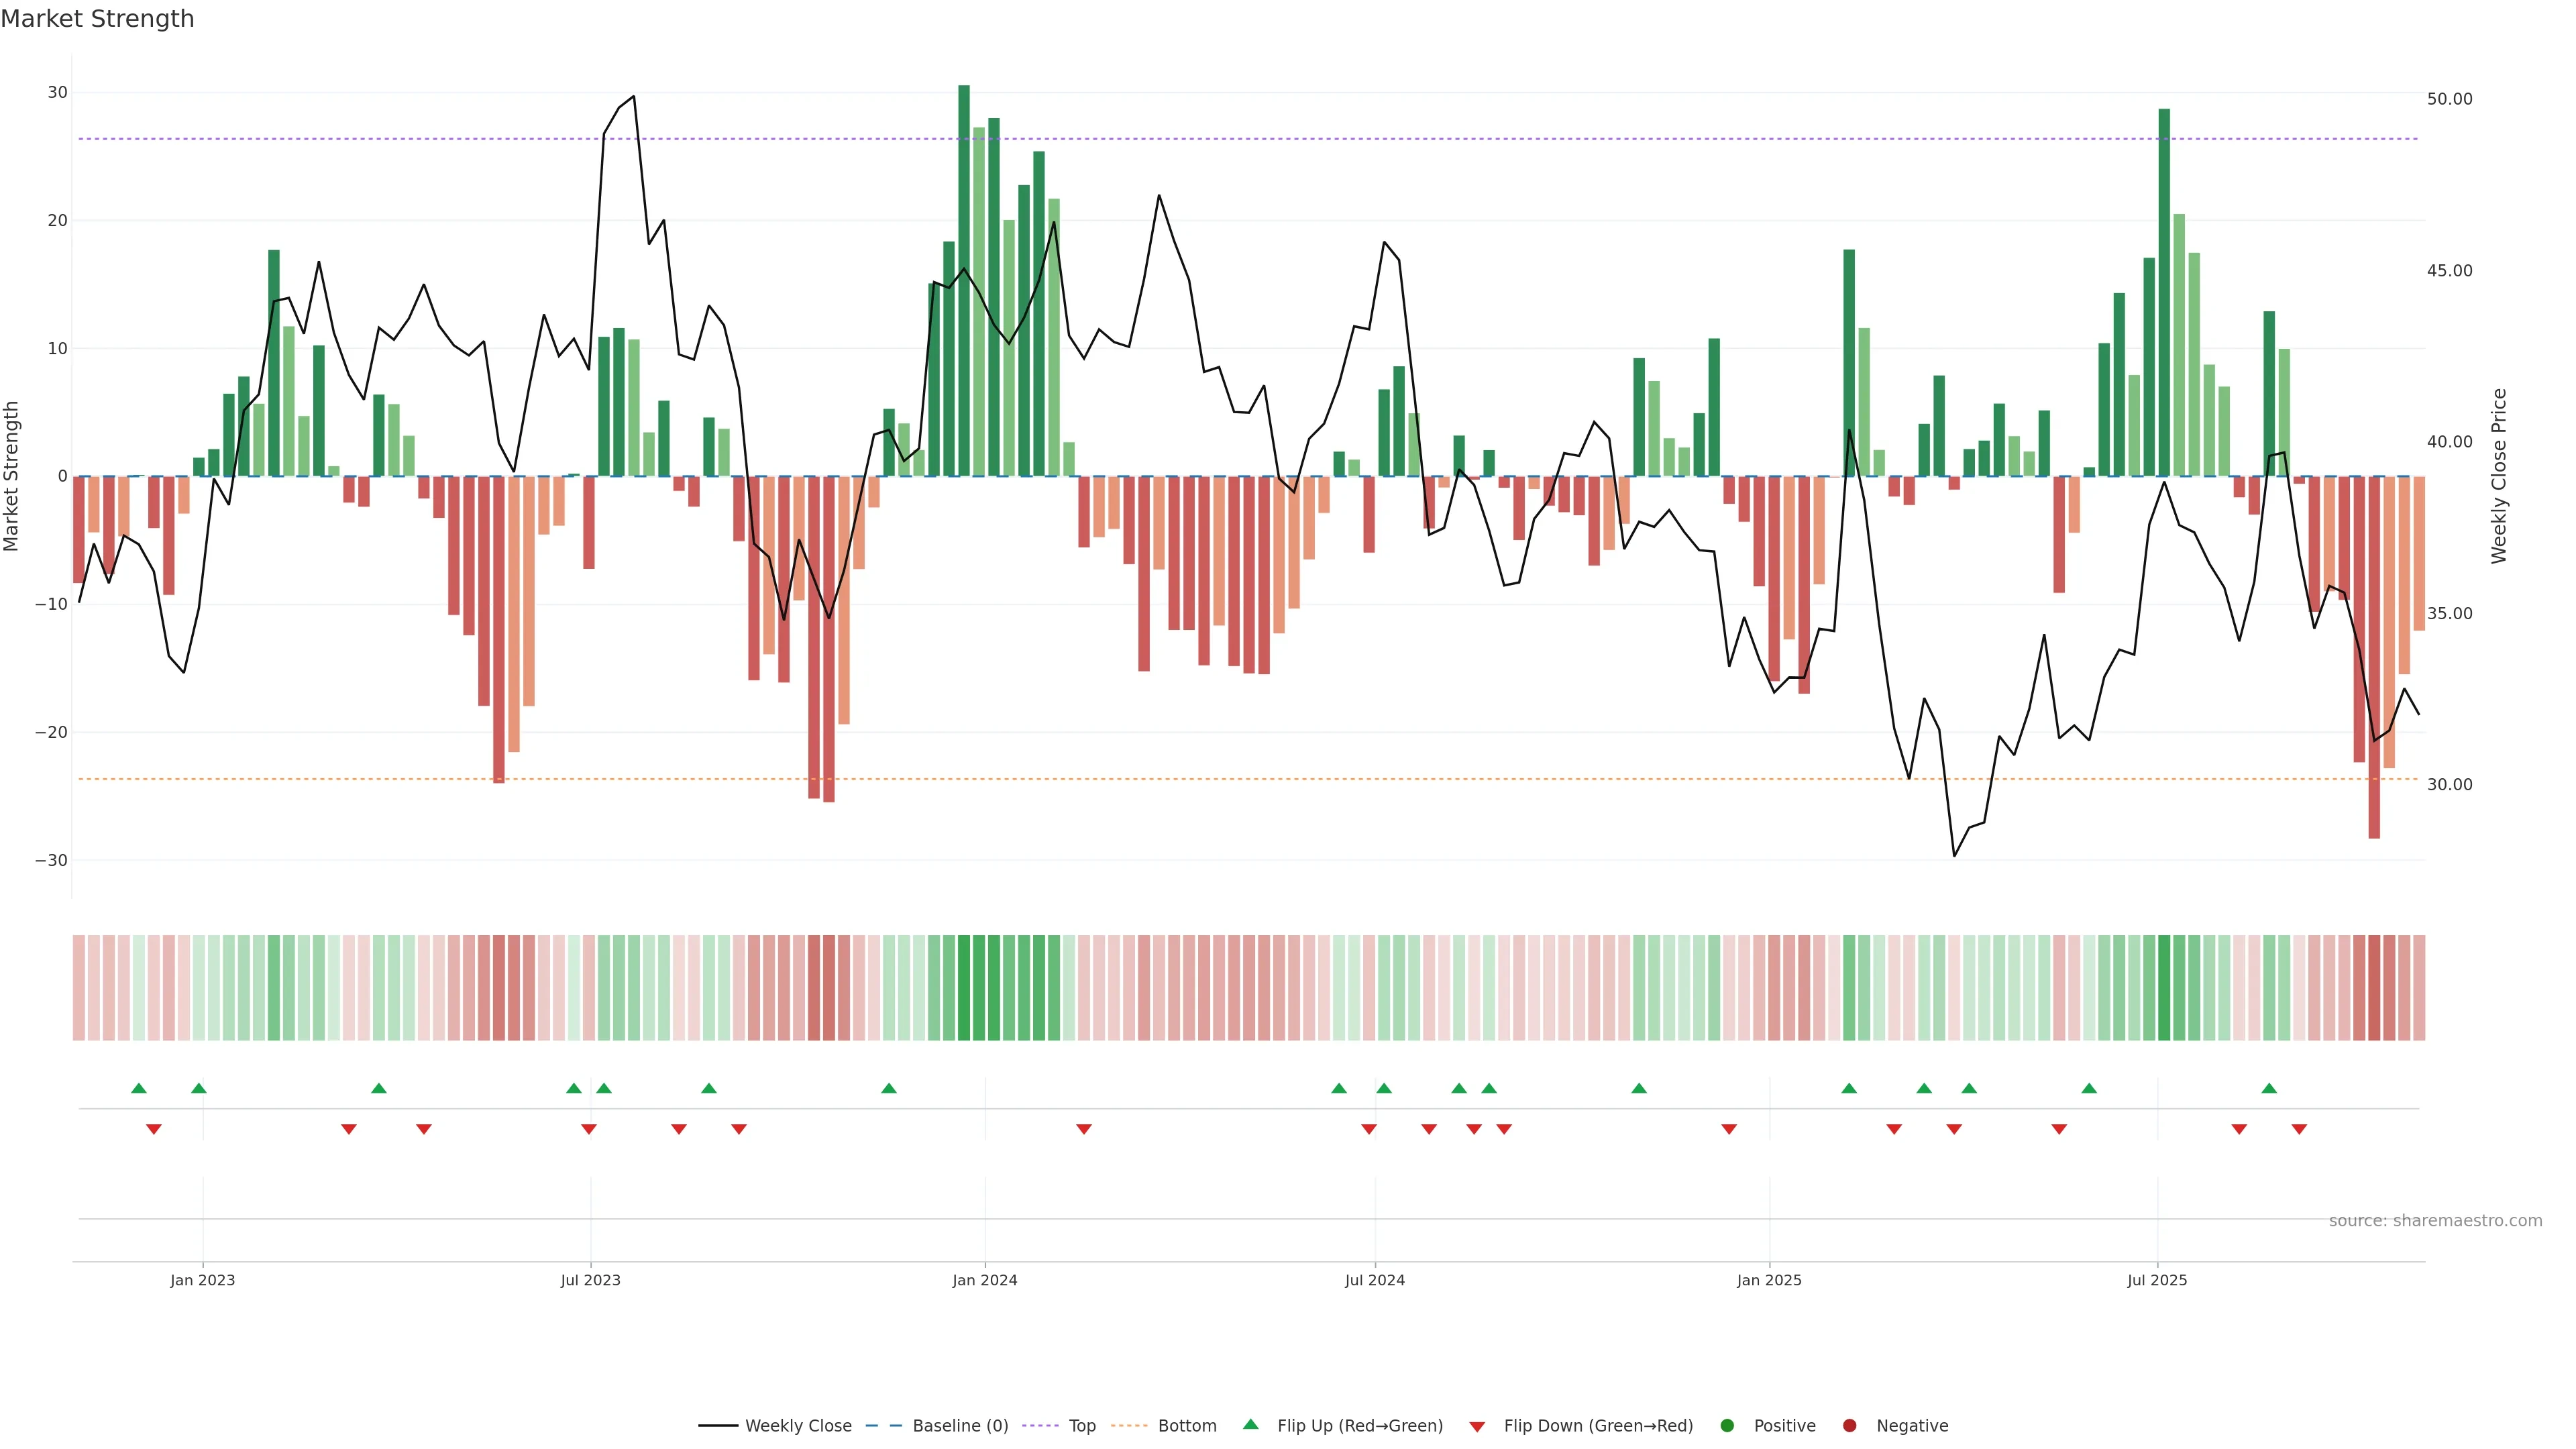The image size is (2576, 1449).
Task: Click the source: sharemaestro.com text
Action: (2435, 1220)
